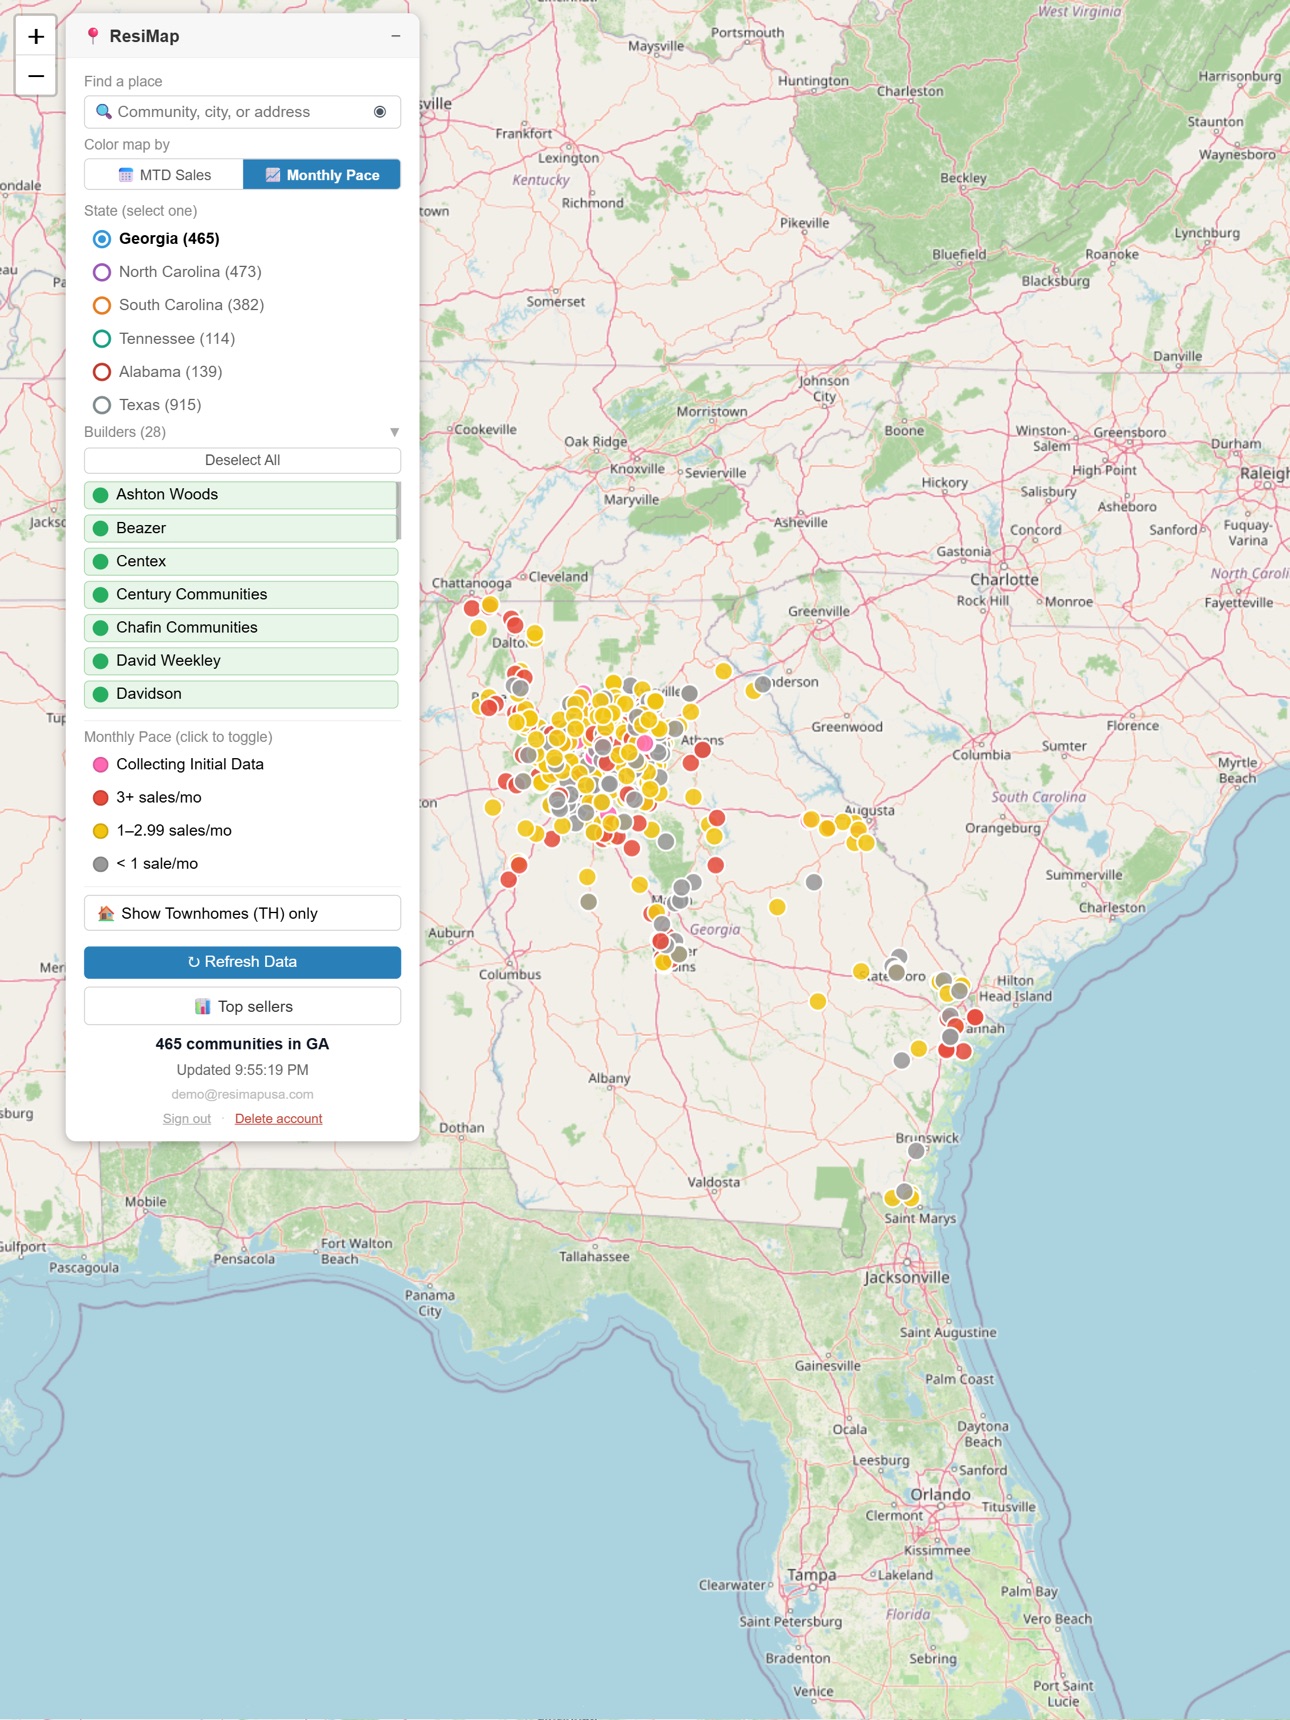Select Georgia state radio button
This screenshot has height=1720, width=1290.
(102, 239)
